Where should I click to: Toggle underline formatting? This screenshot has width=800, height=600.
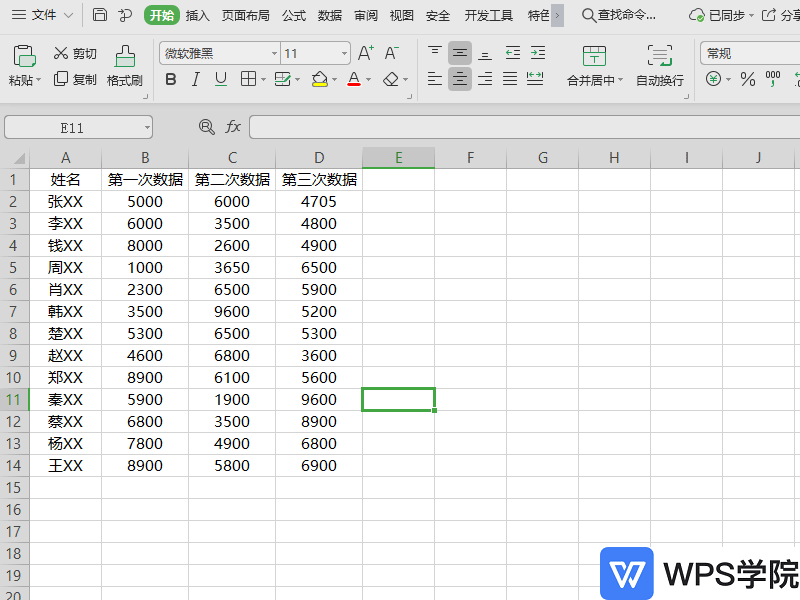point(220,79)
